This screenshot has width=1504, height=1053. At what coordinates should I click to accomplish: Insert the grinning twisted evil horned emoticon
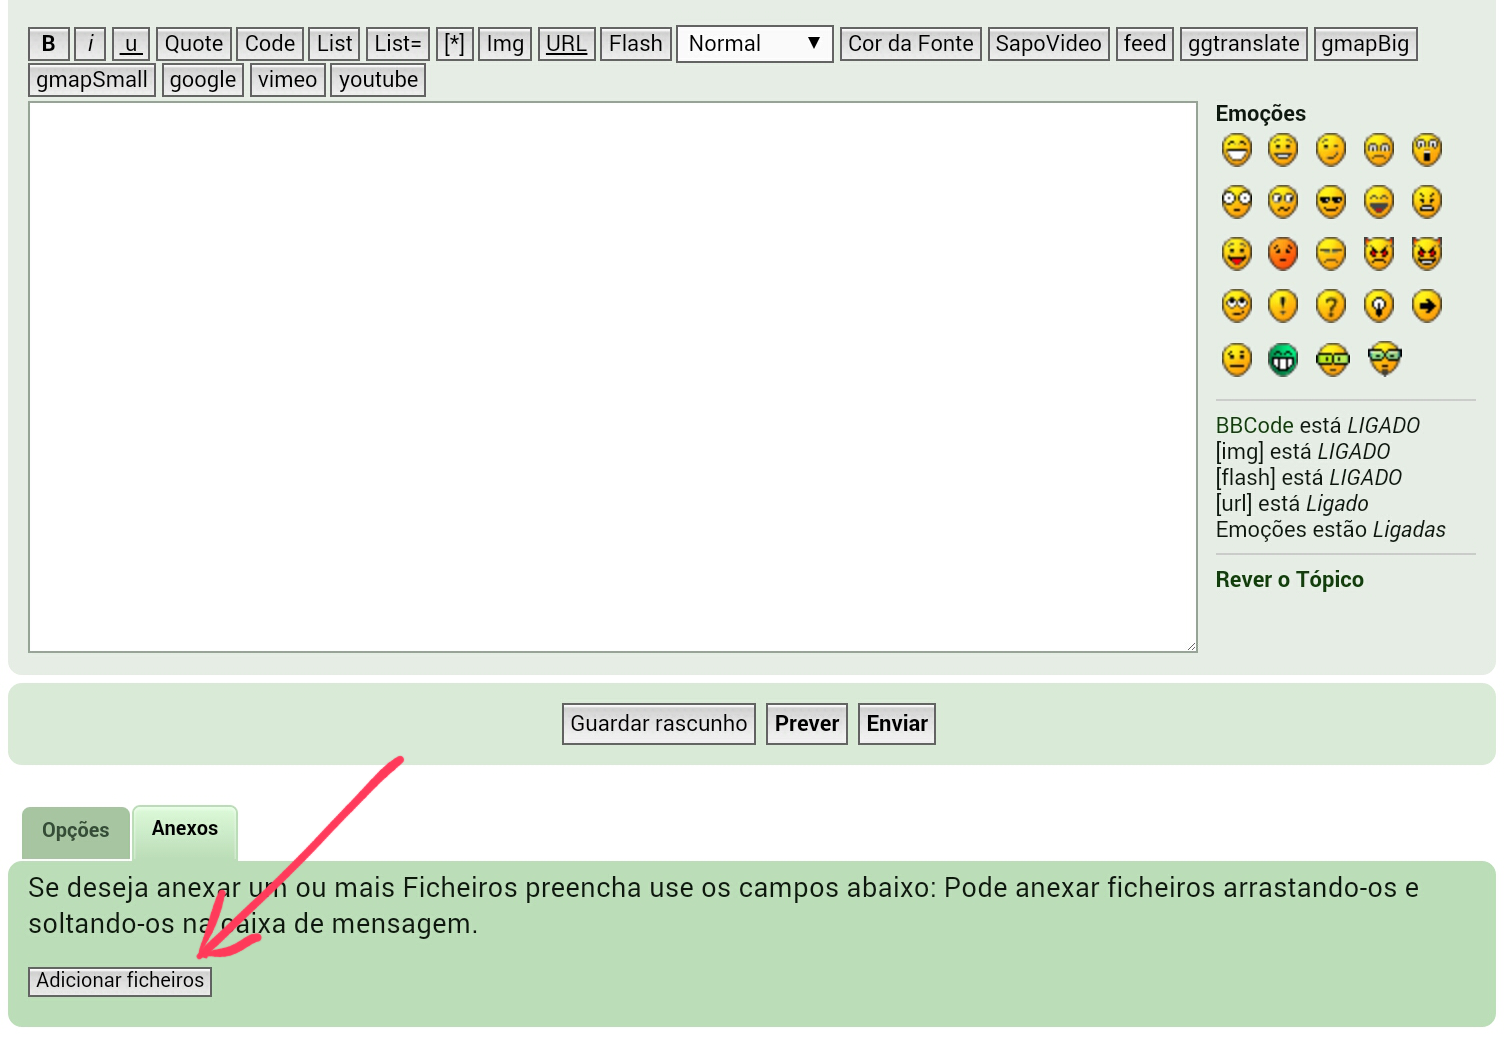tap(1427, 254)
